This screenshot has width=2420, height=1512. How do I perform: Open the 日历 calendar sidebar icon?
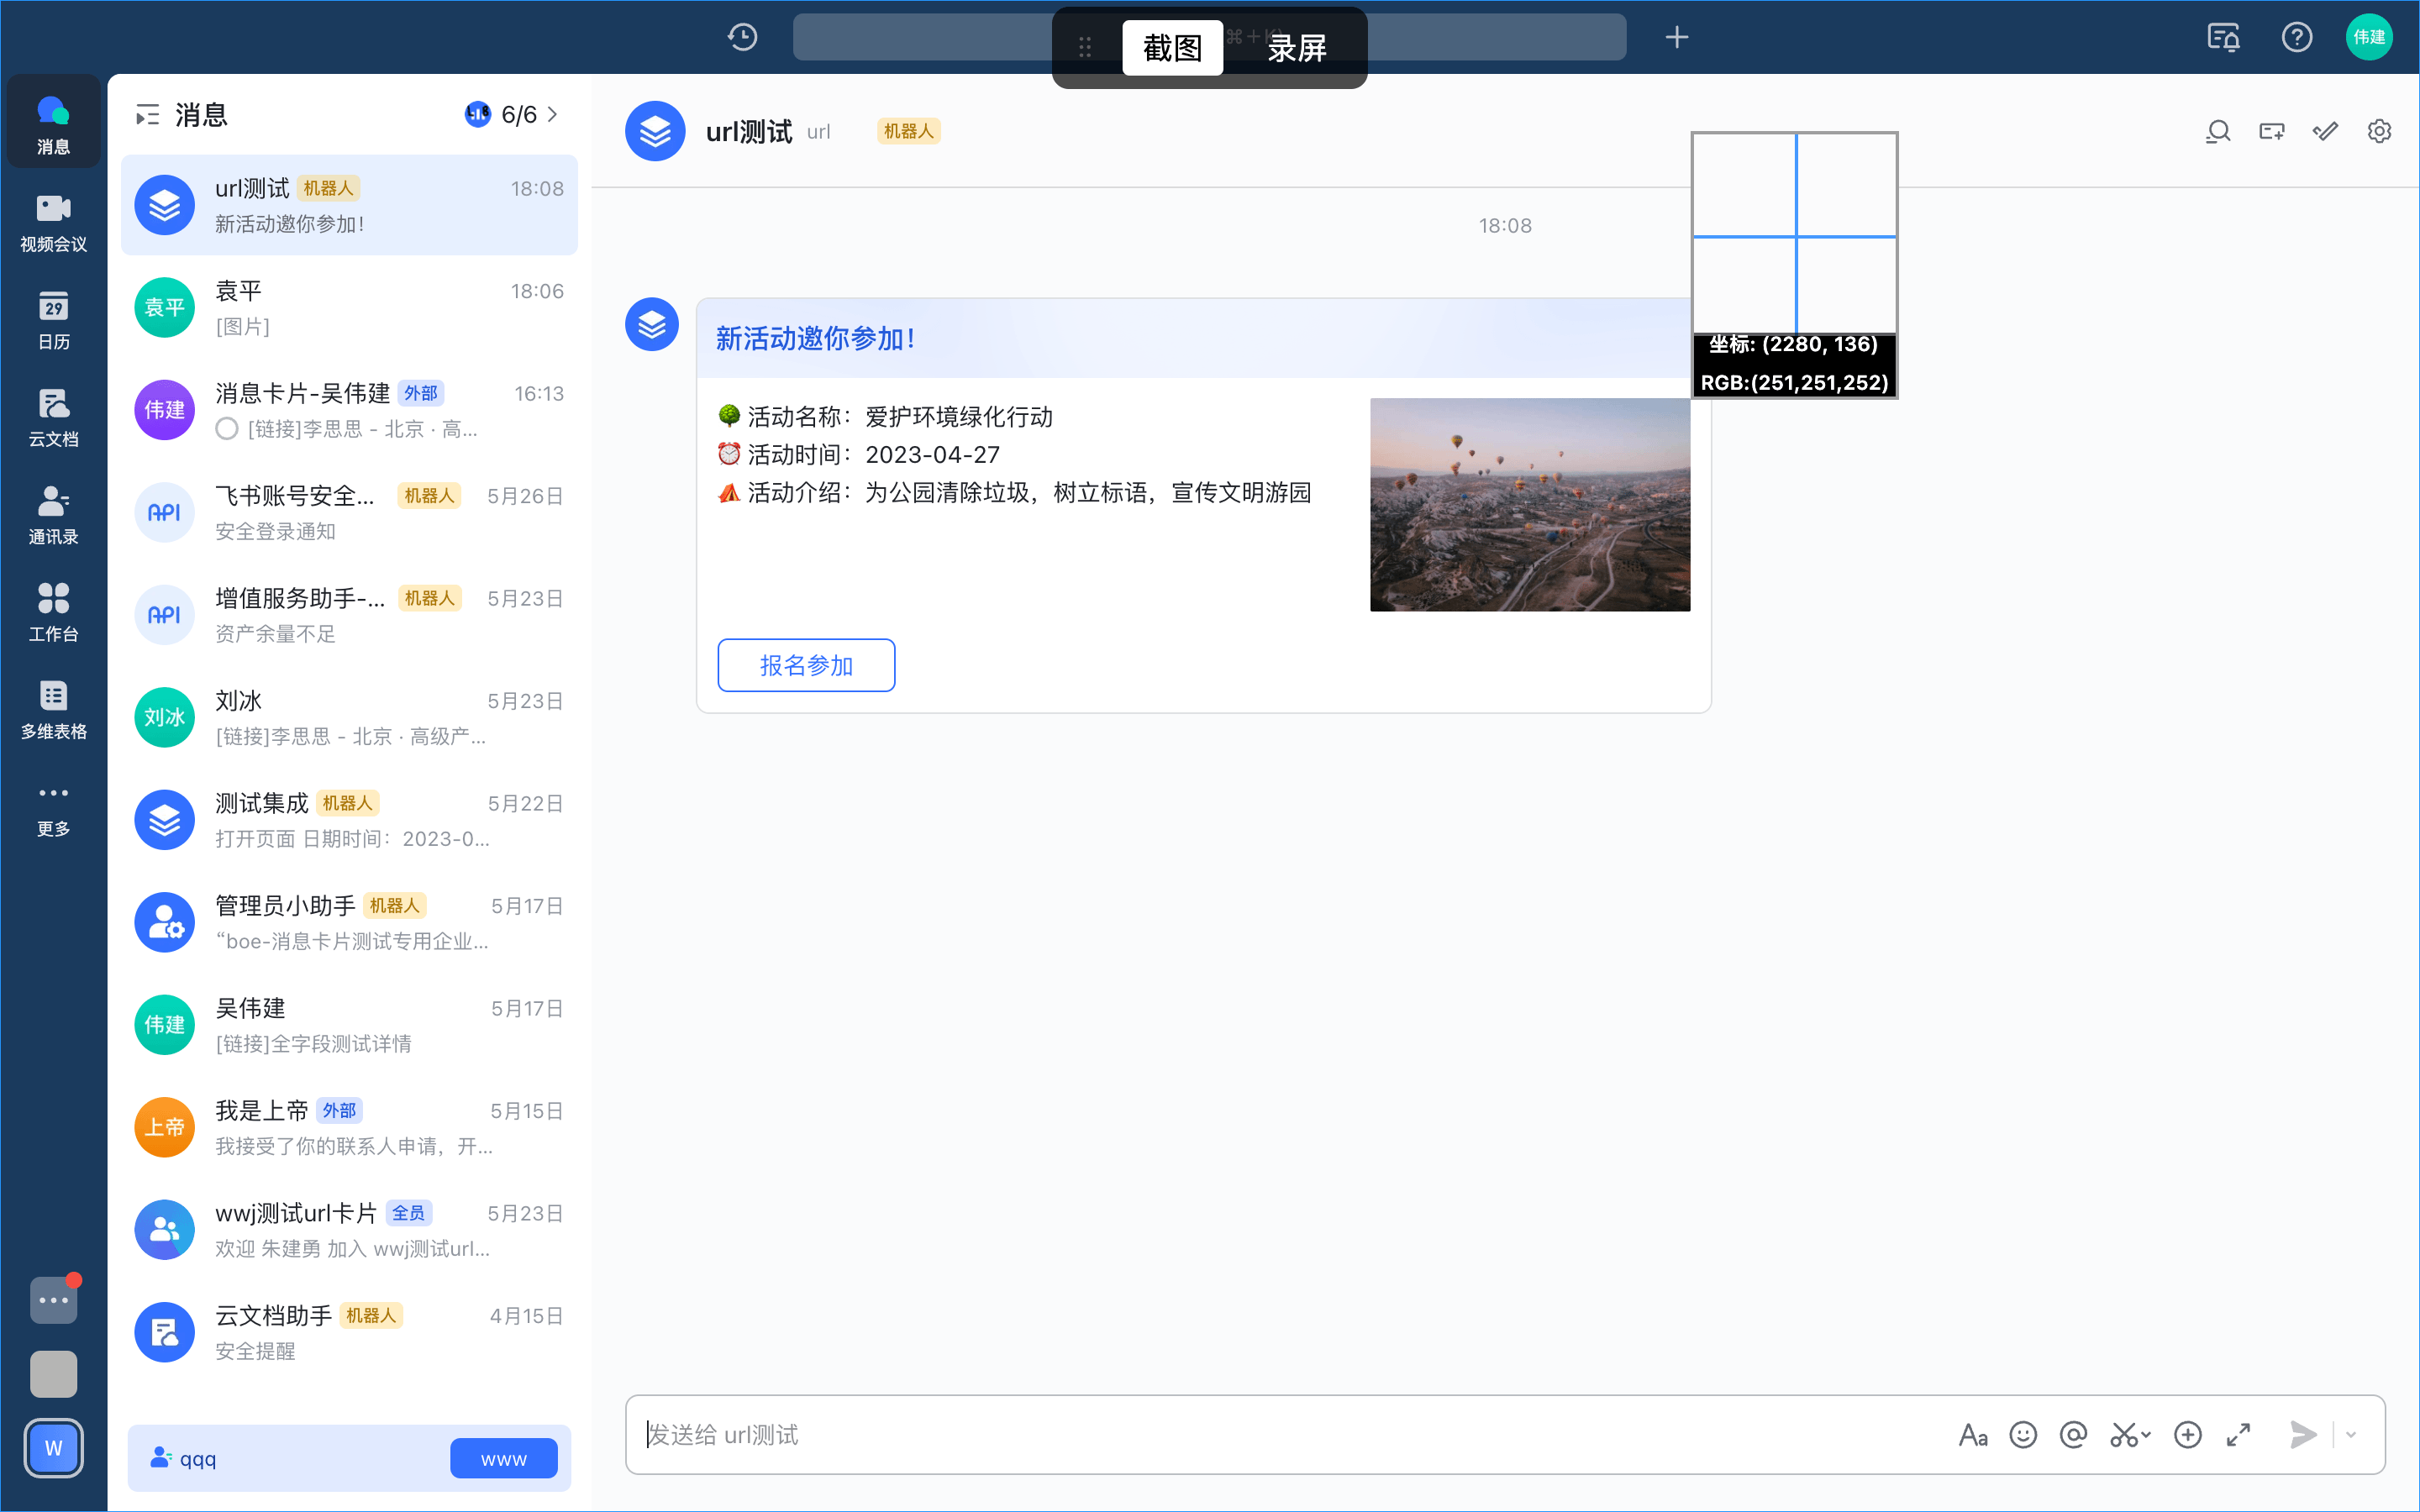[53, 320]
